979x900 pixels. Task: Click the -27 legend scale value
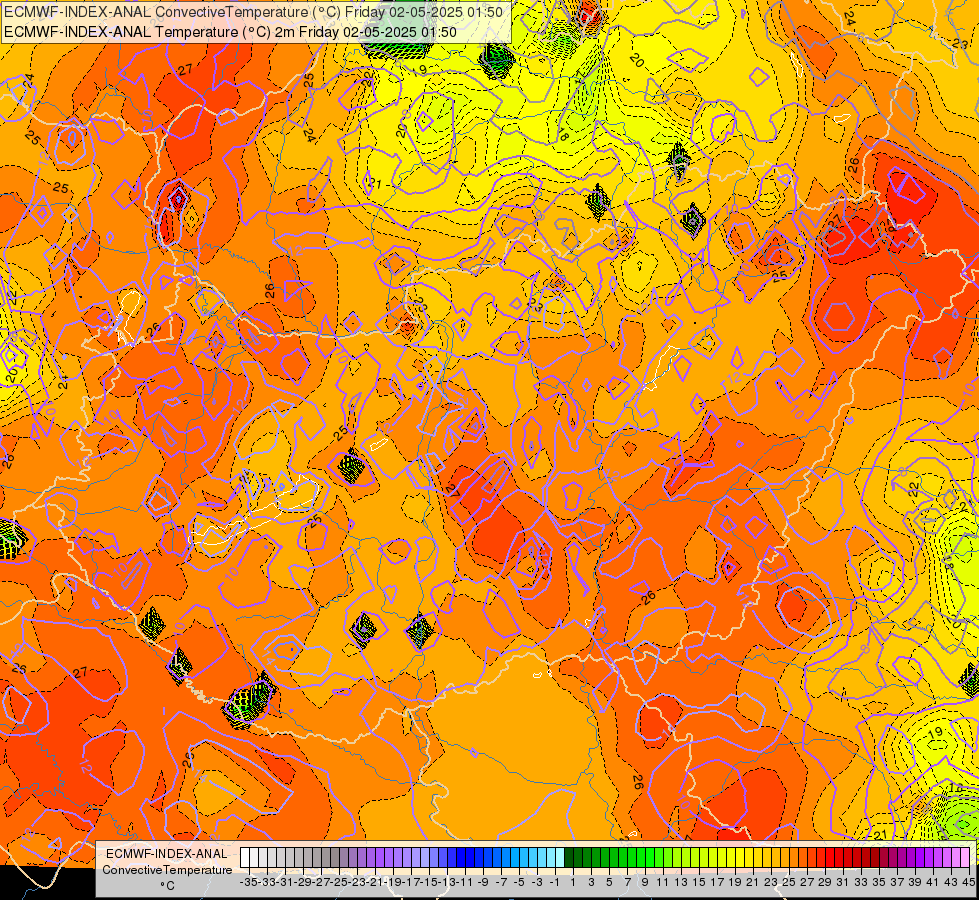(x=321, y=882)
